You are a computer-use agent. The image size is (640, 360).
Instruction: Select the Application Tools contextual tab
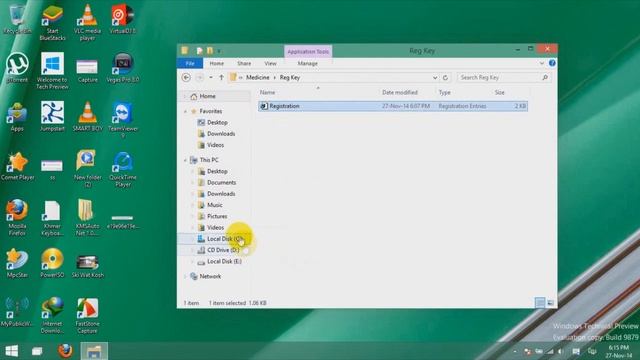click(x=308, y=51)
